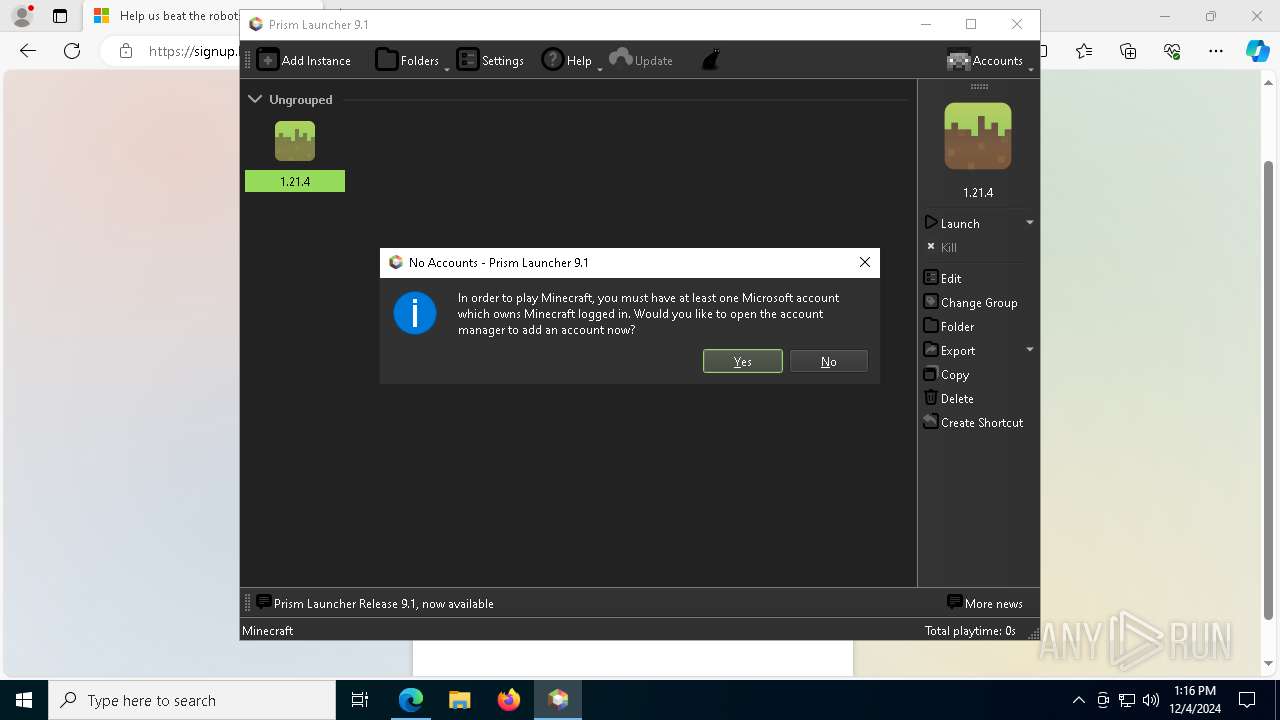Image resolution: width=1280 pixels, height=720 pixels.
Task: Click the Prism Launcher taskbar icon
Action: tap(558, 700)
